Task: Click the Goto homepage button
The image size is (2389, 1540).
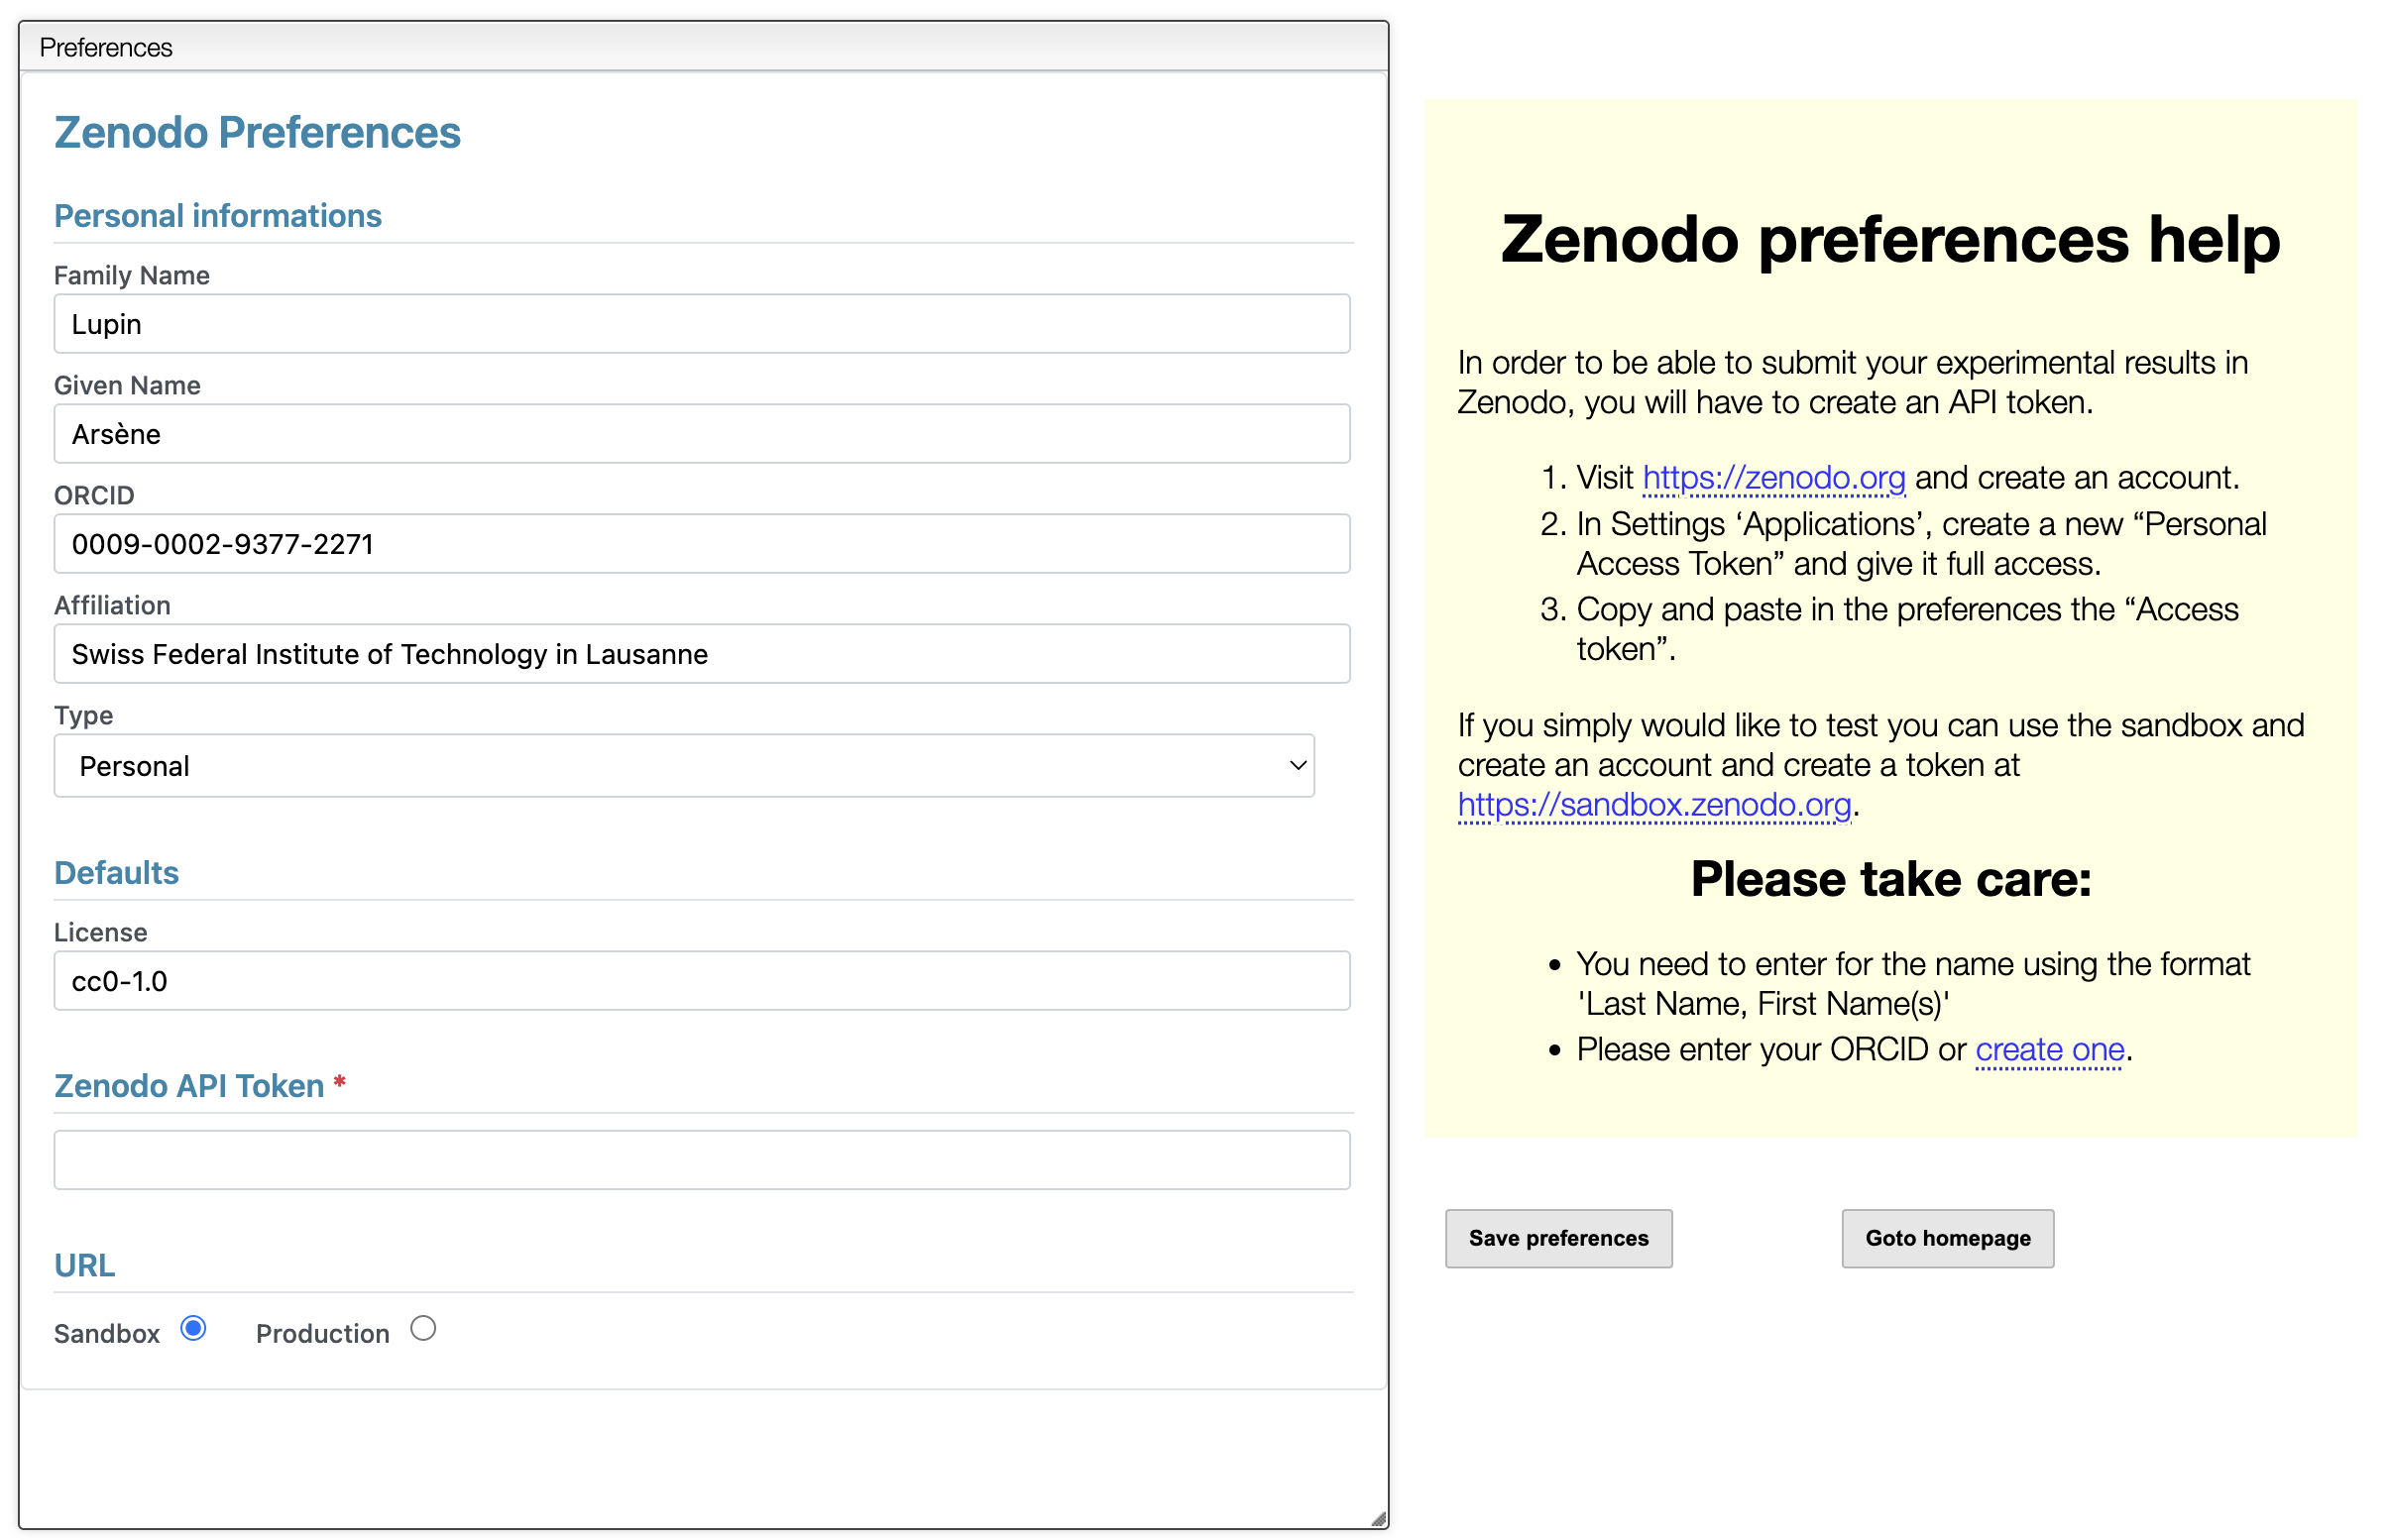Action: (1950, 1240)
